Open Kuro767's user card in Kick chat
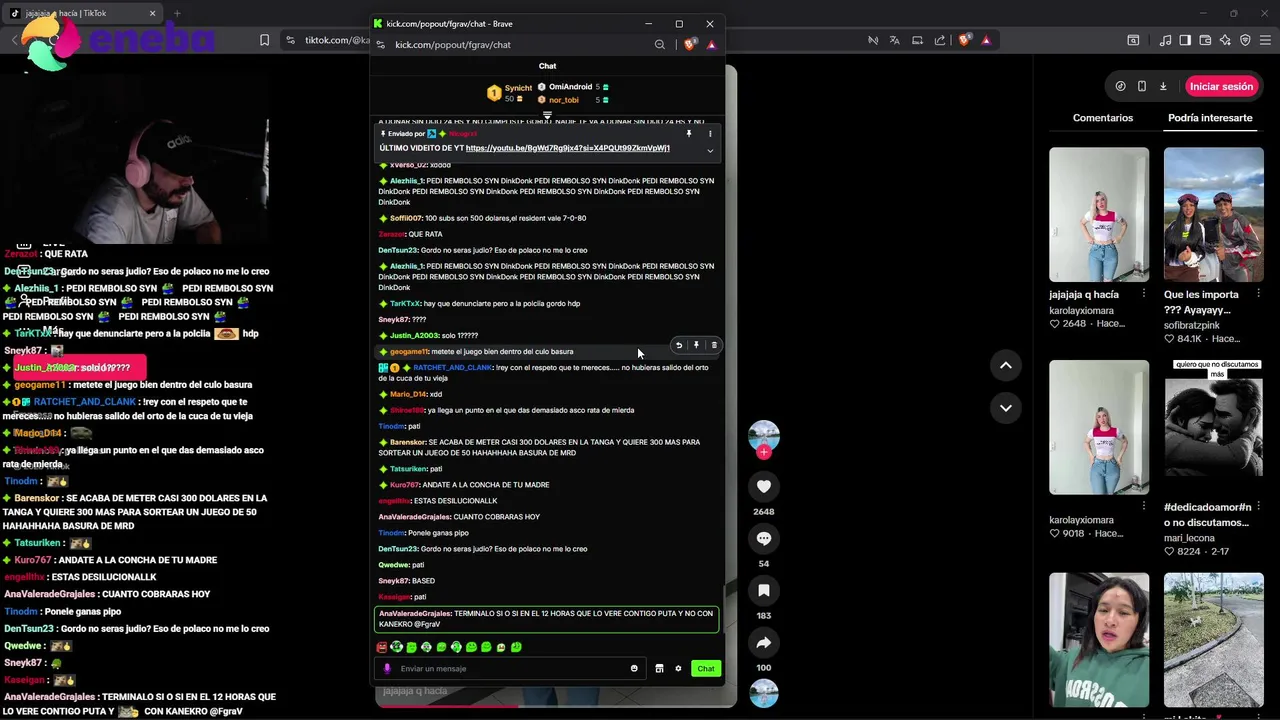Image resolution: width=1280 pixels, height=720 pixels. point(405,485)
